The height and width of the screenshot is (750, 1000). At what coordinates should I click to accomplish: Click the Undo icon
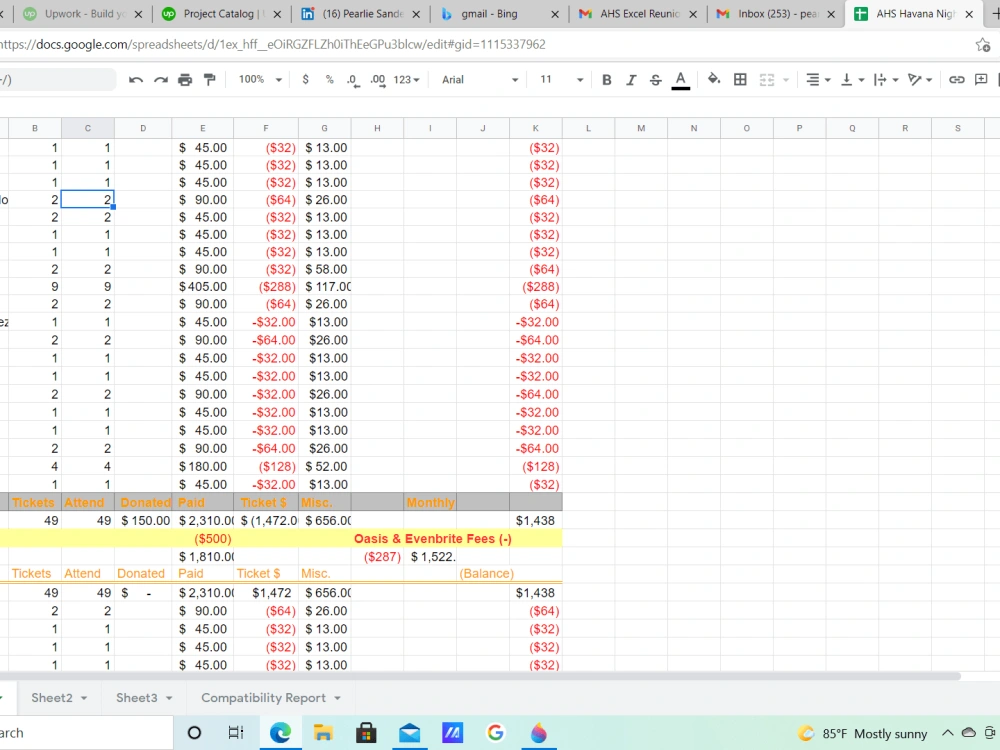point(135,80)
